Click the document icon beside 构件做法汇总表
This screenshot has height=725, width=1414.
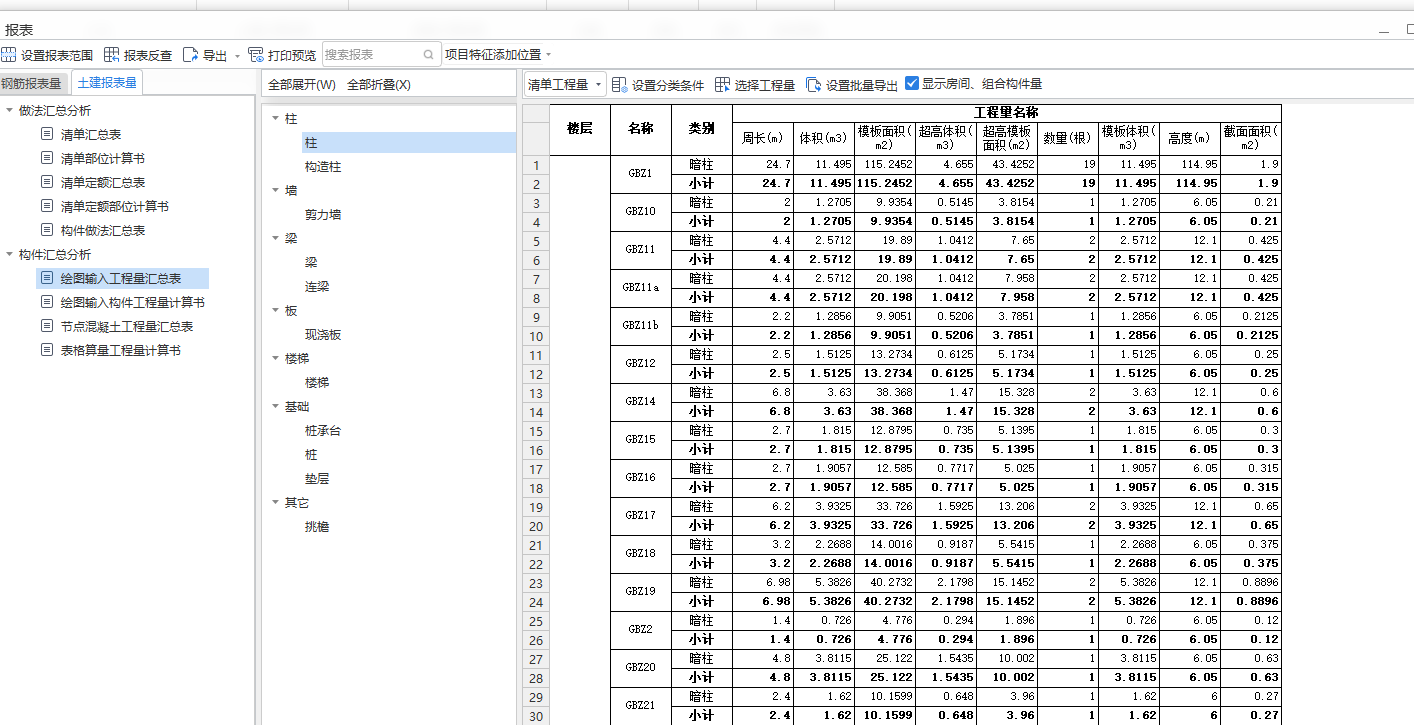click(x=46, y=229)
